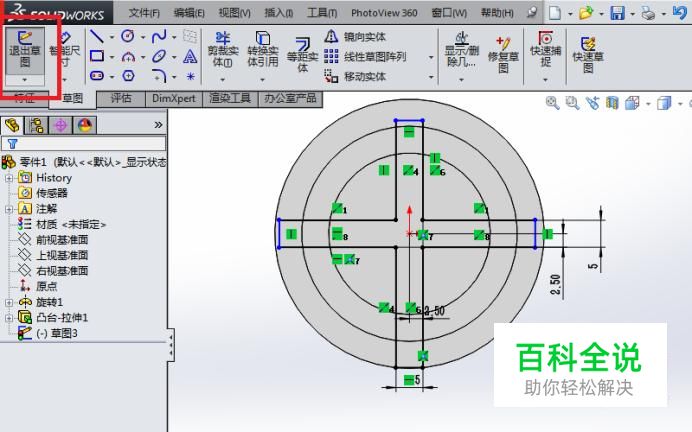Open the 编辑(E) menu
692x432 pixels.
click(189, 13)
